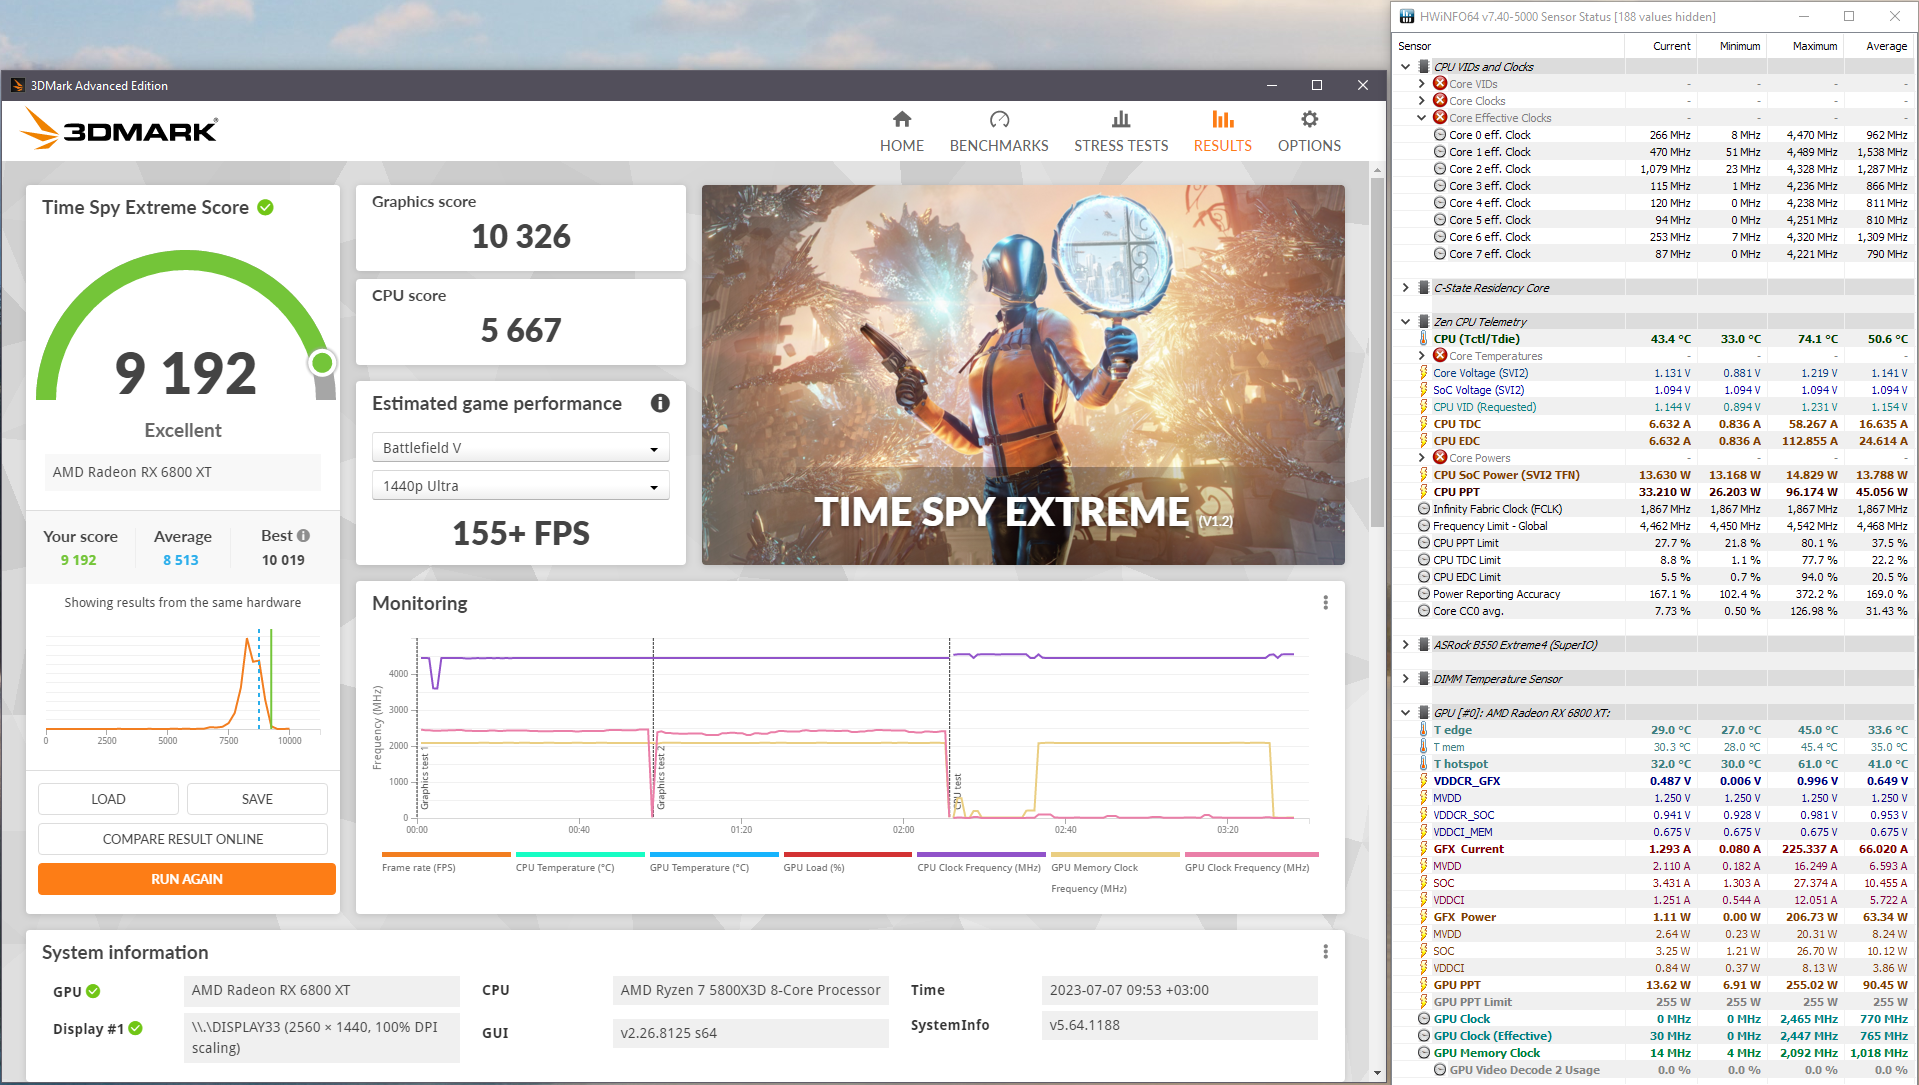Open the Benchmarks tab
This screenshot has height=1085, width=1919.
(x=999, y=132)
